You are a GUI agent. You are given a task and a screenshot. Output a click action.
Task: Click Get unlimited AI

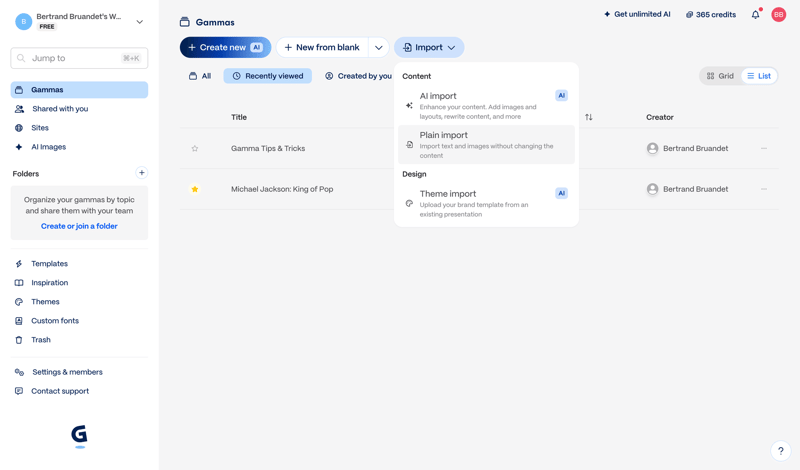[637, 14]
